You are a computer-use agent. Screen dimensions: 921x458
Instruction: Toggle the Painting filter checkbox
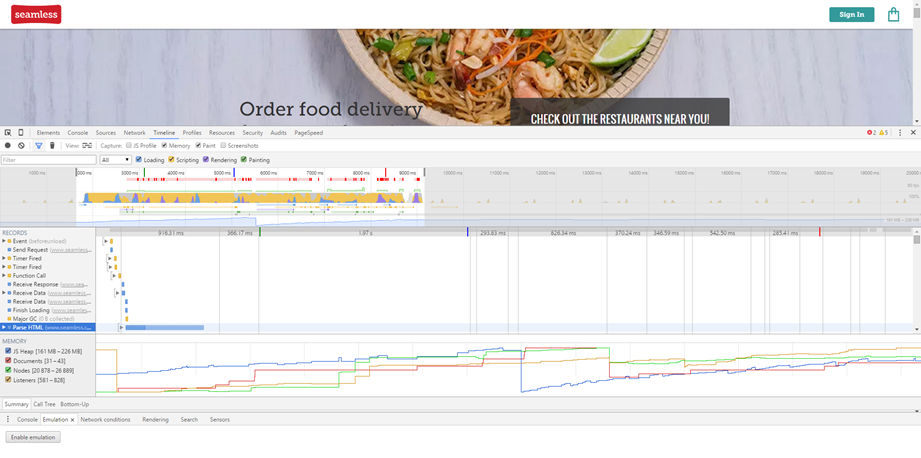(244, 159)
